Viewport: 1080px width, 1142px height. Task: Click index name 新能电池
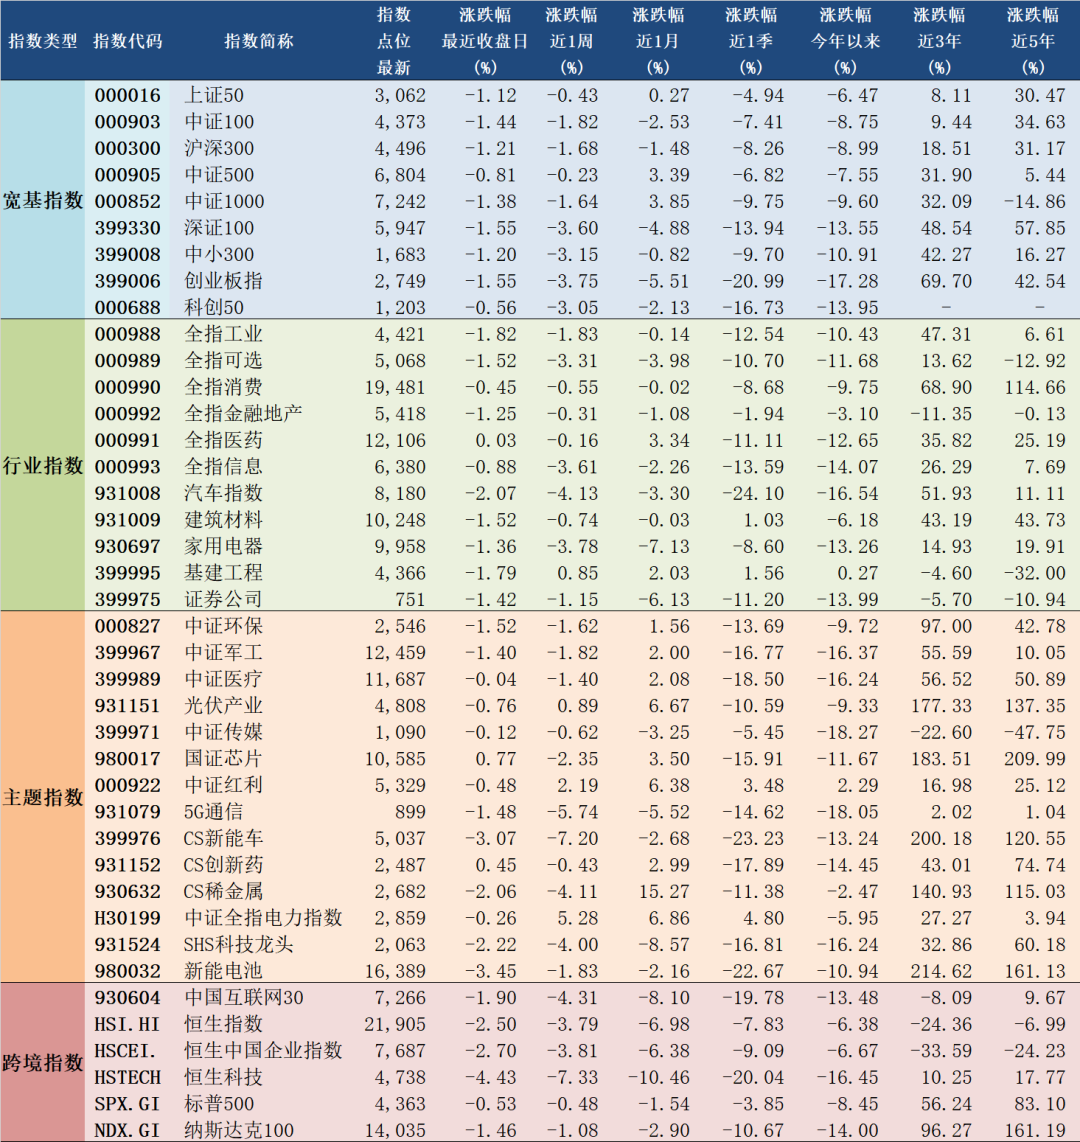pyautogui.click(x=224, y=971)
